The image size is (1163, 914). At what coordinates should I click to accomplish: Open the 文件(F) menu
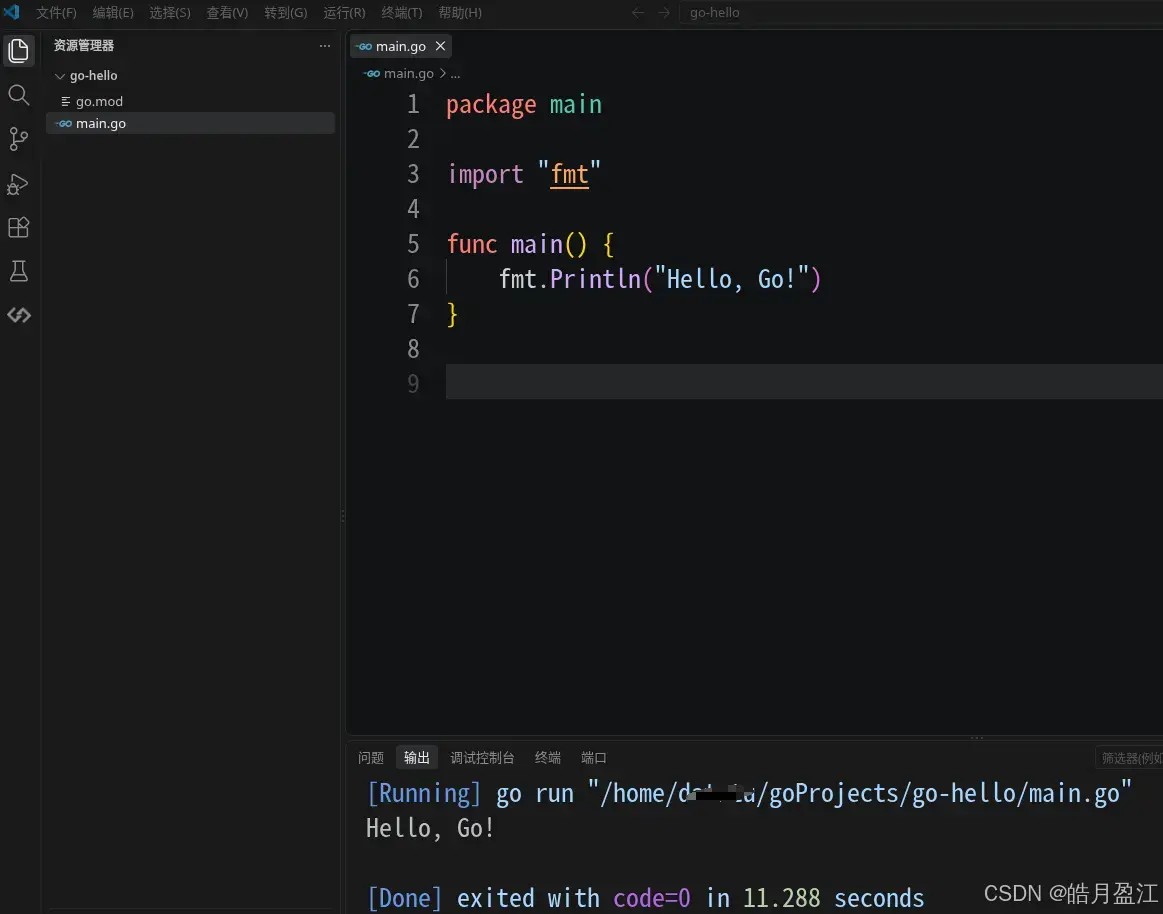coord(56,13)
